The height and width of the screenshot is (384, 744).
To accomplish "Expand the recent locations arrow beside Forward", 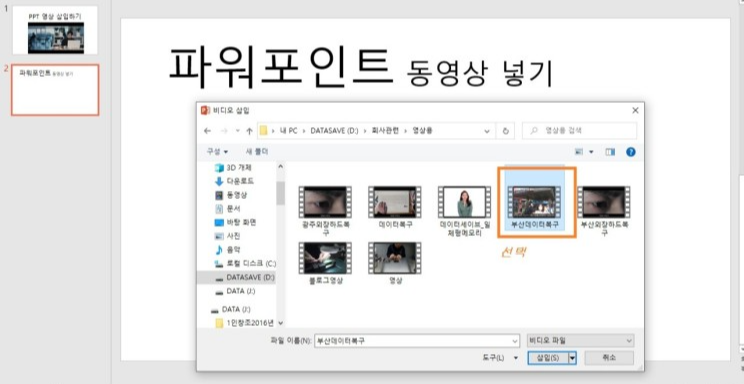I will tap(238, 131).
